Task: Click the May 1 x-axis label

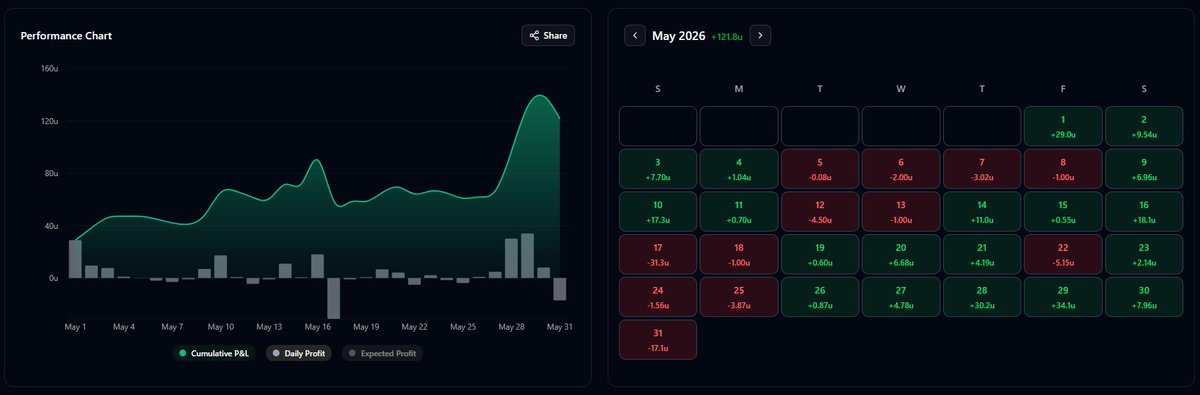Action: pyautogui.click(x=76, y=327)
